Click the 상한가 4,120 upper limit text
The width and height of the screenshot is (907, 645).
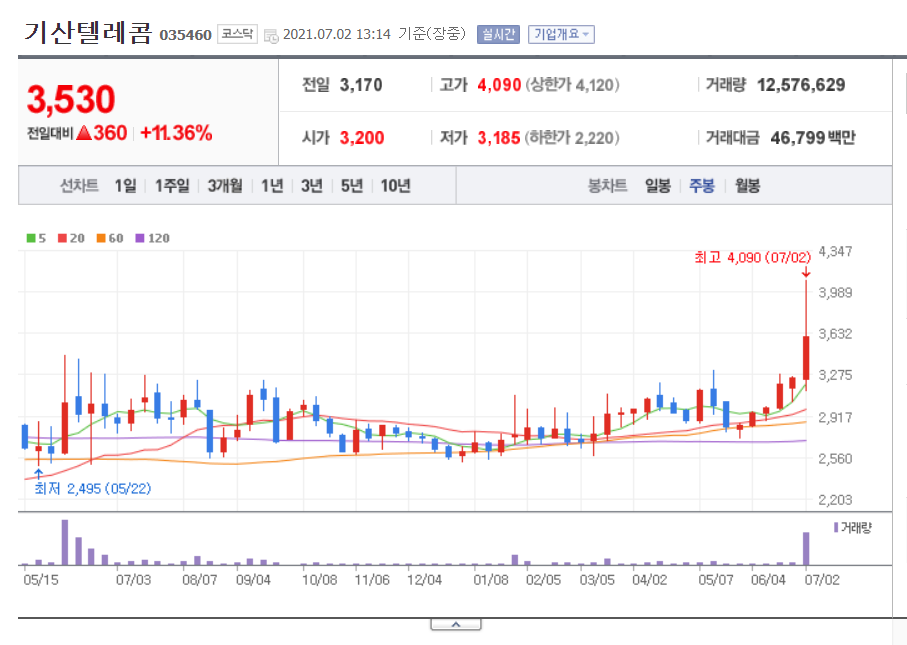pyautogui.click(x=573, y=85)
